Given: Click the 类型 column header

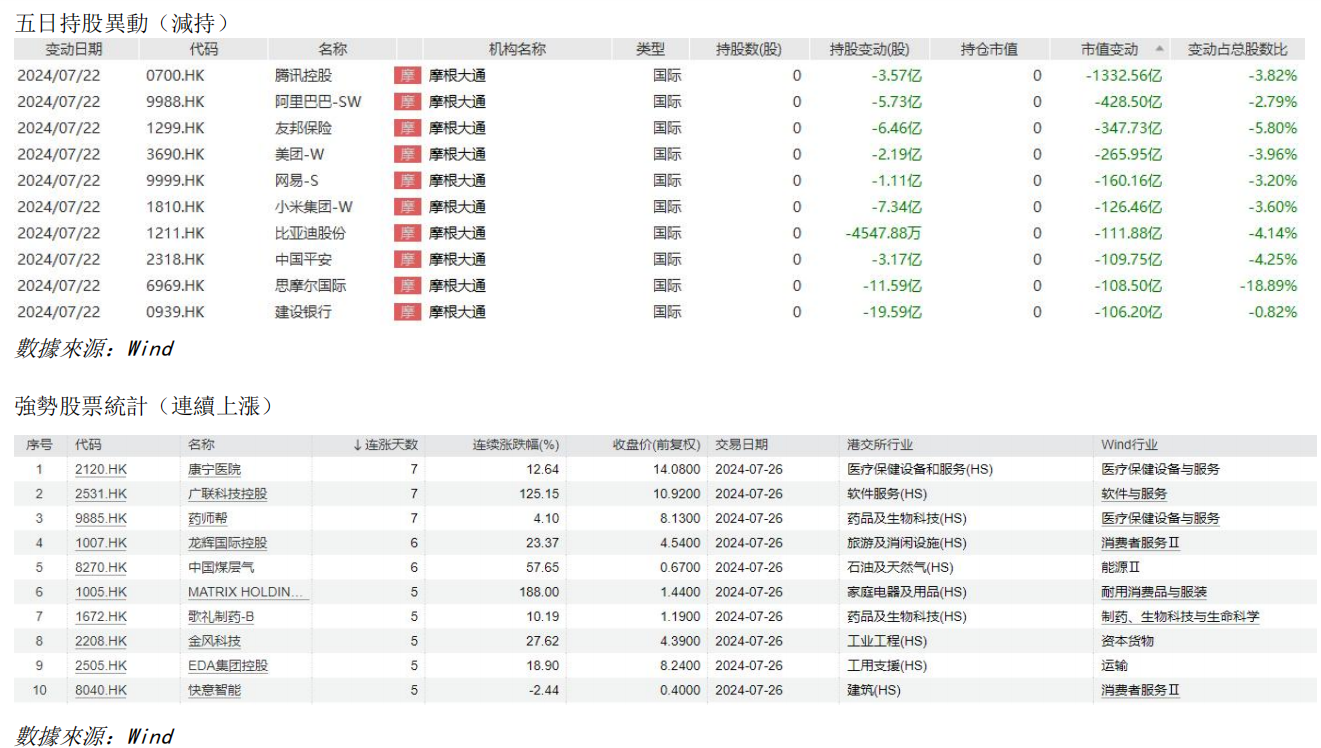Looking at the screenshot, I should coord(650,49).
